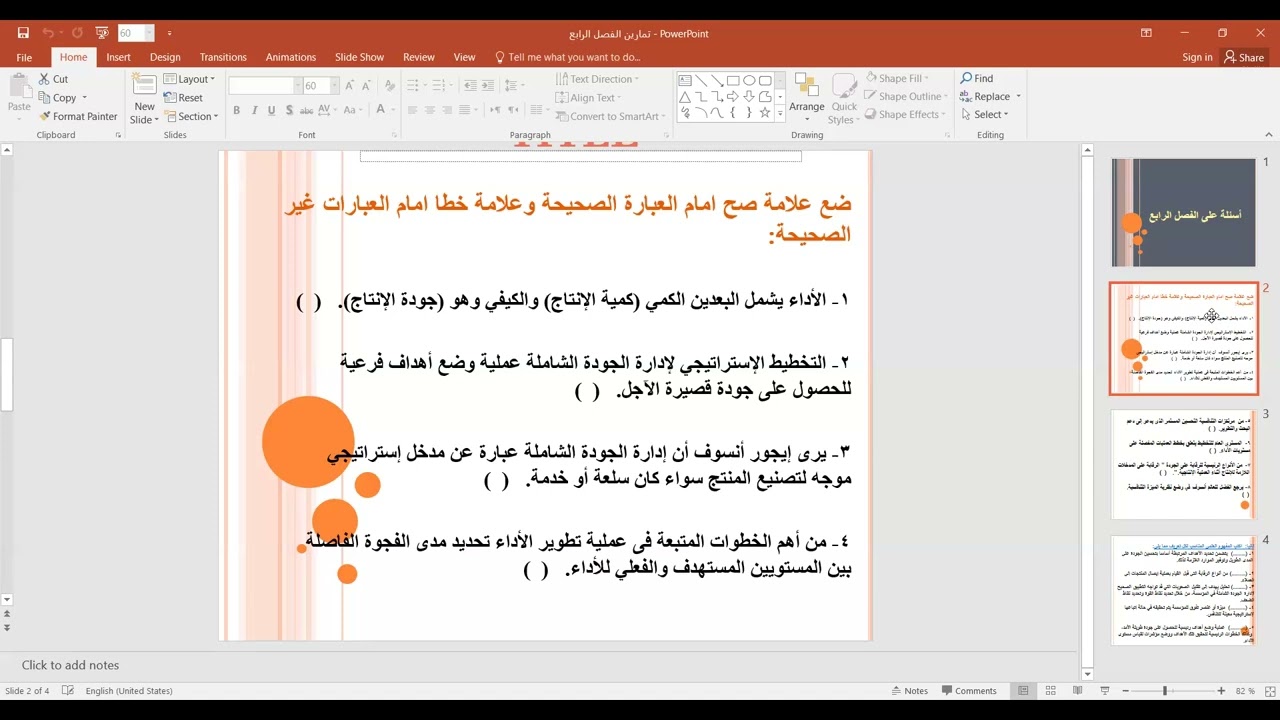Click the spell check icon in status bar

point(68,691)
